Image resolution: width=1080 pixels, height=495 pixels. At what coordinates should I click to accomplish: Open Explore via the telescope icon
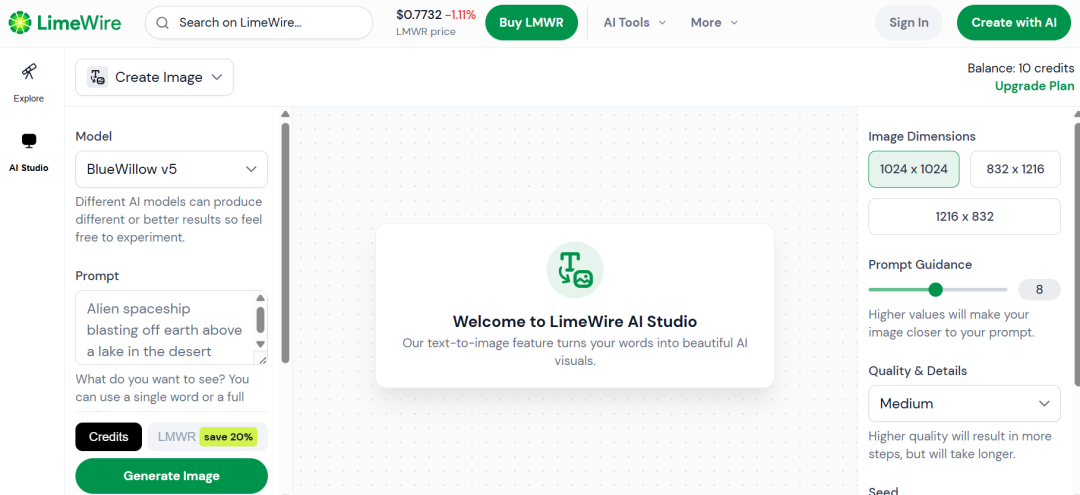pyautogui.click(x=29, y=71)
